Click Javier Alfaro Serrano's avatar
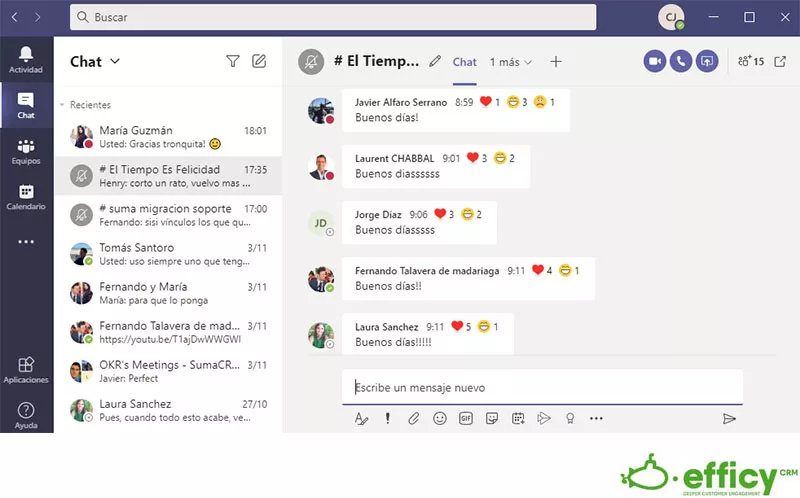800x498 pixels. point(321,111)
